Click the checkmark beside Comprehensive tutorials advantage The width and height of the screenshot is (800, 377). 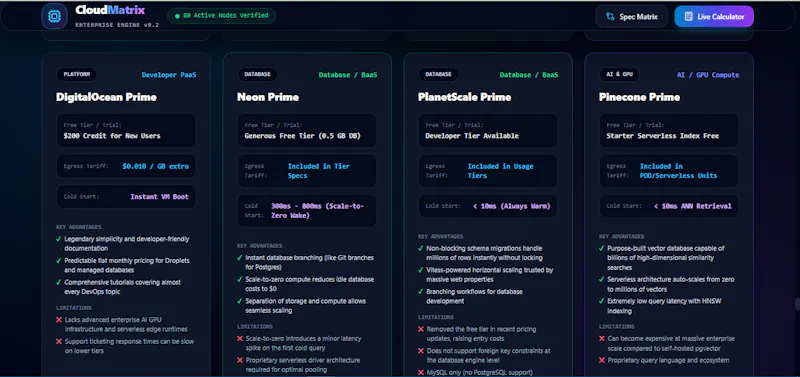[59, 282]
